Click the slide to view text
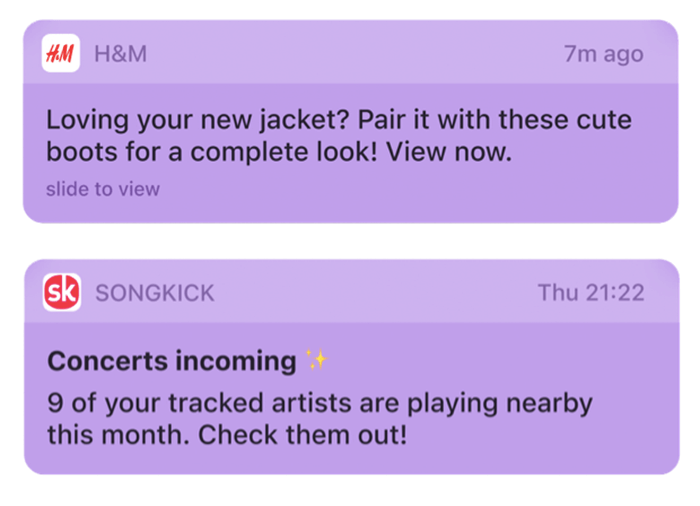This screenshot has width=700, height=506. click(103, 189)
